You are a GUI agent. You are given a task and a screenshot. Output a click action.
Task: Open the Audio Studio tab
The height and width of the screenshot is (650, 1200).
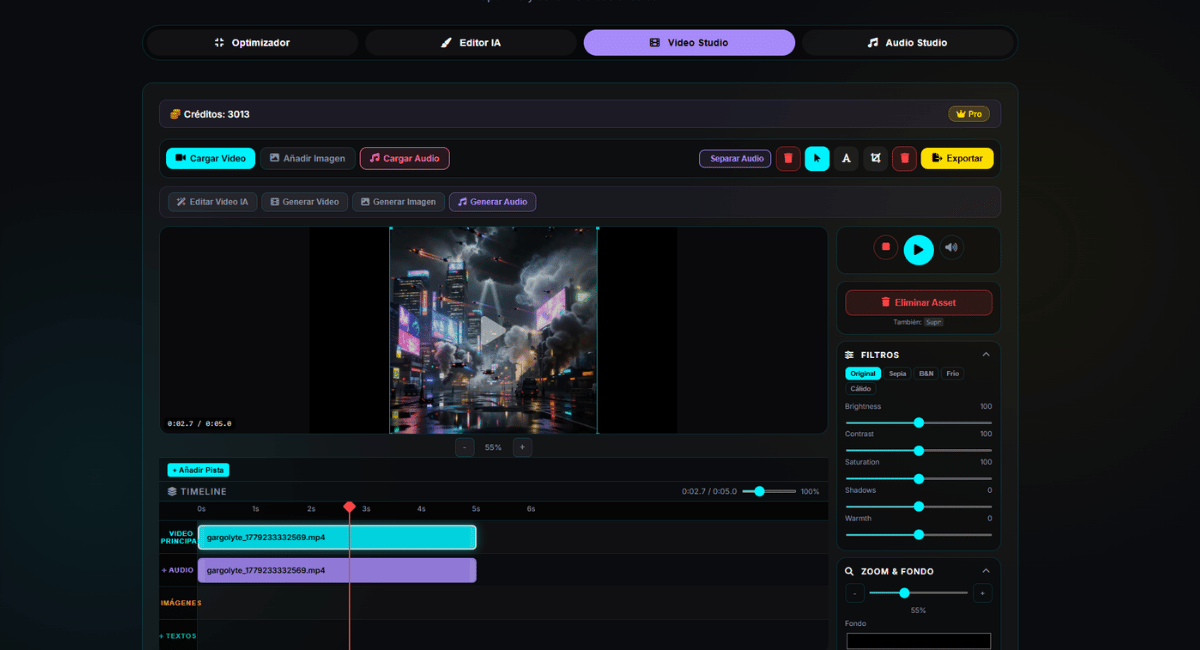tap(907, 43)
